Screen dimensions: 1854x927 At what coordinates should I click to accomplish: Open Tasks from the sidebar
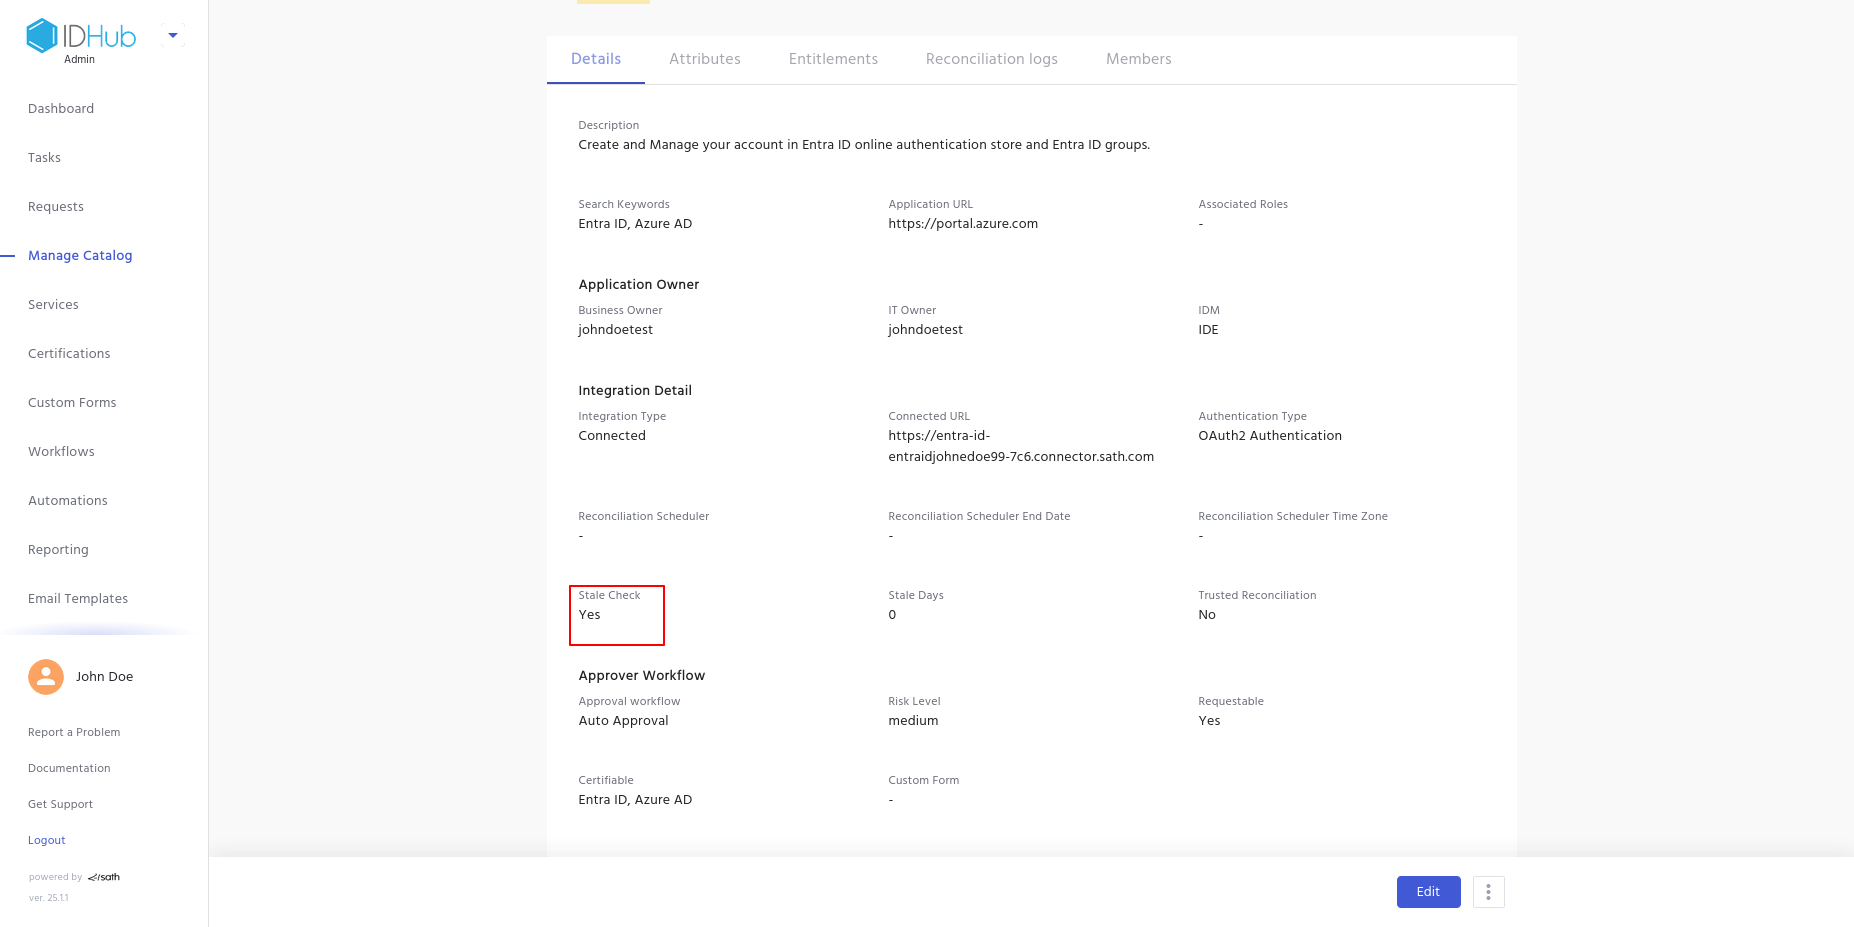[x=44, y=158]
